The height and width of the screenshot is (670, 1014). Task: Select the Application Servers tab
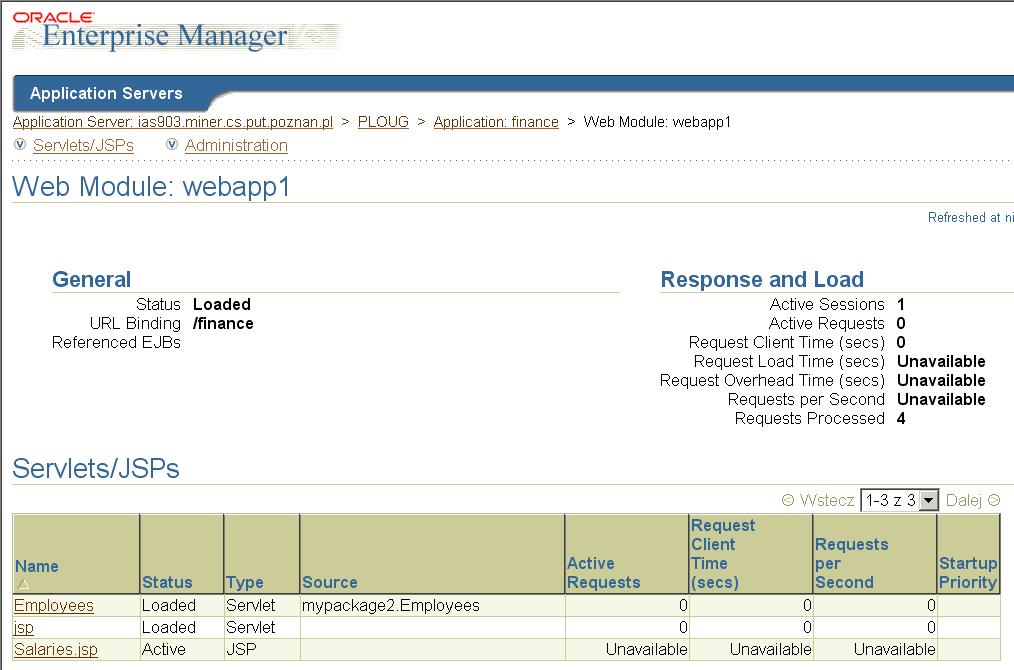coord(106,93)
